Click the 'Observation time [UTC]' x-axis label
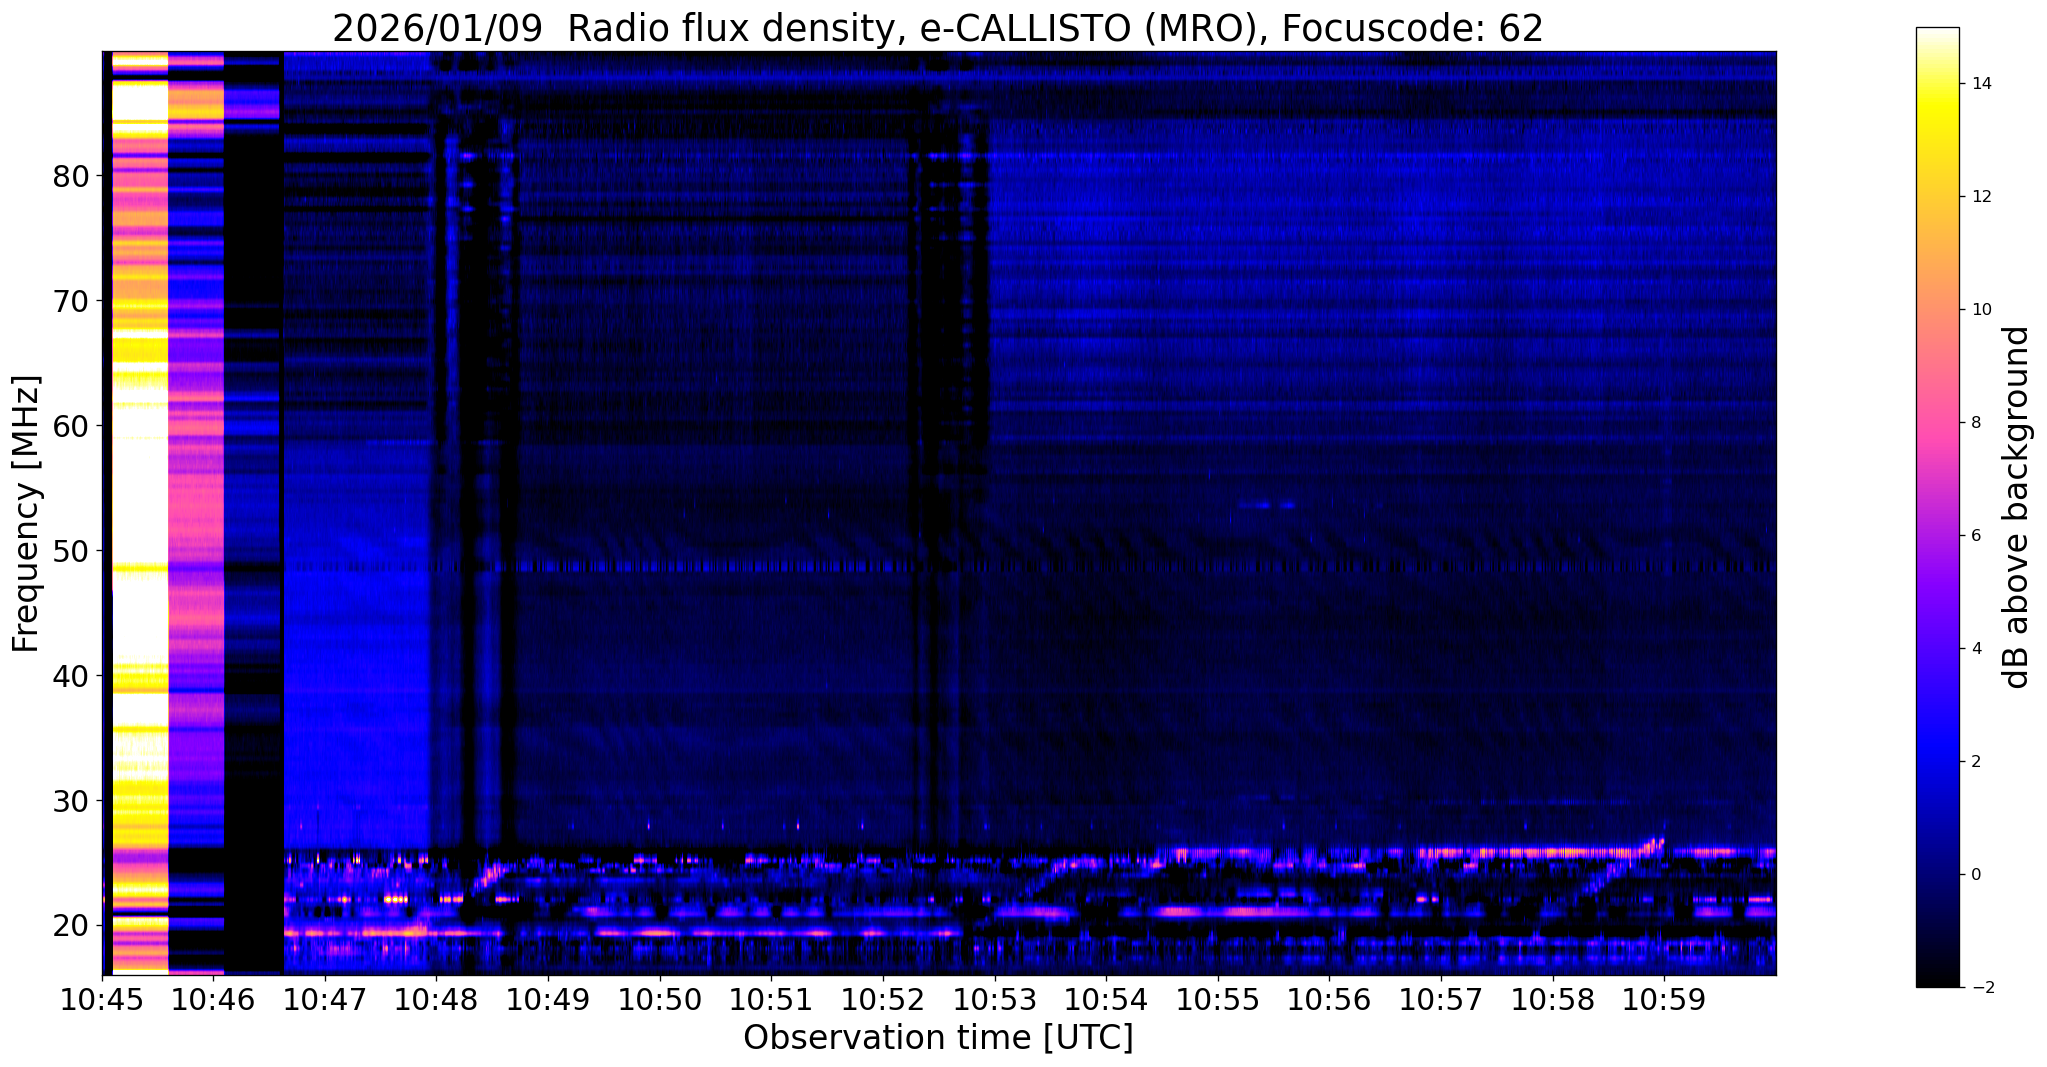Image resolution: width=2047 pixels, height=1067 pixels. pos(938,1038)
